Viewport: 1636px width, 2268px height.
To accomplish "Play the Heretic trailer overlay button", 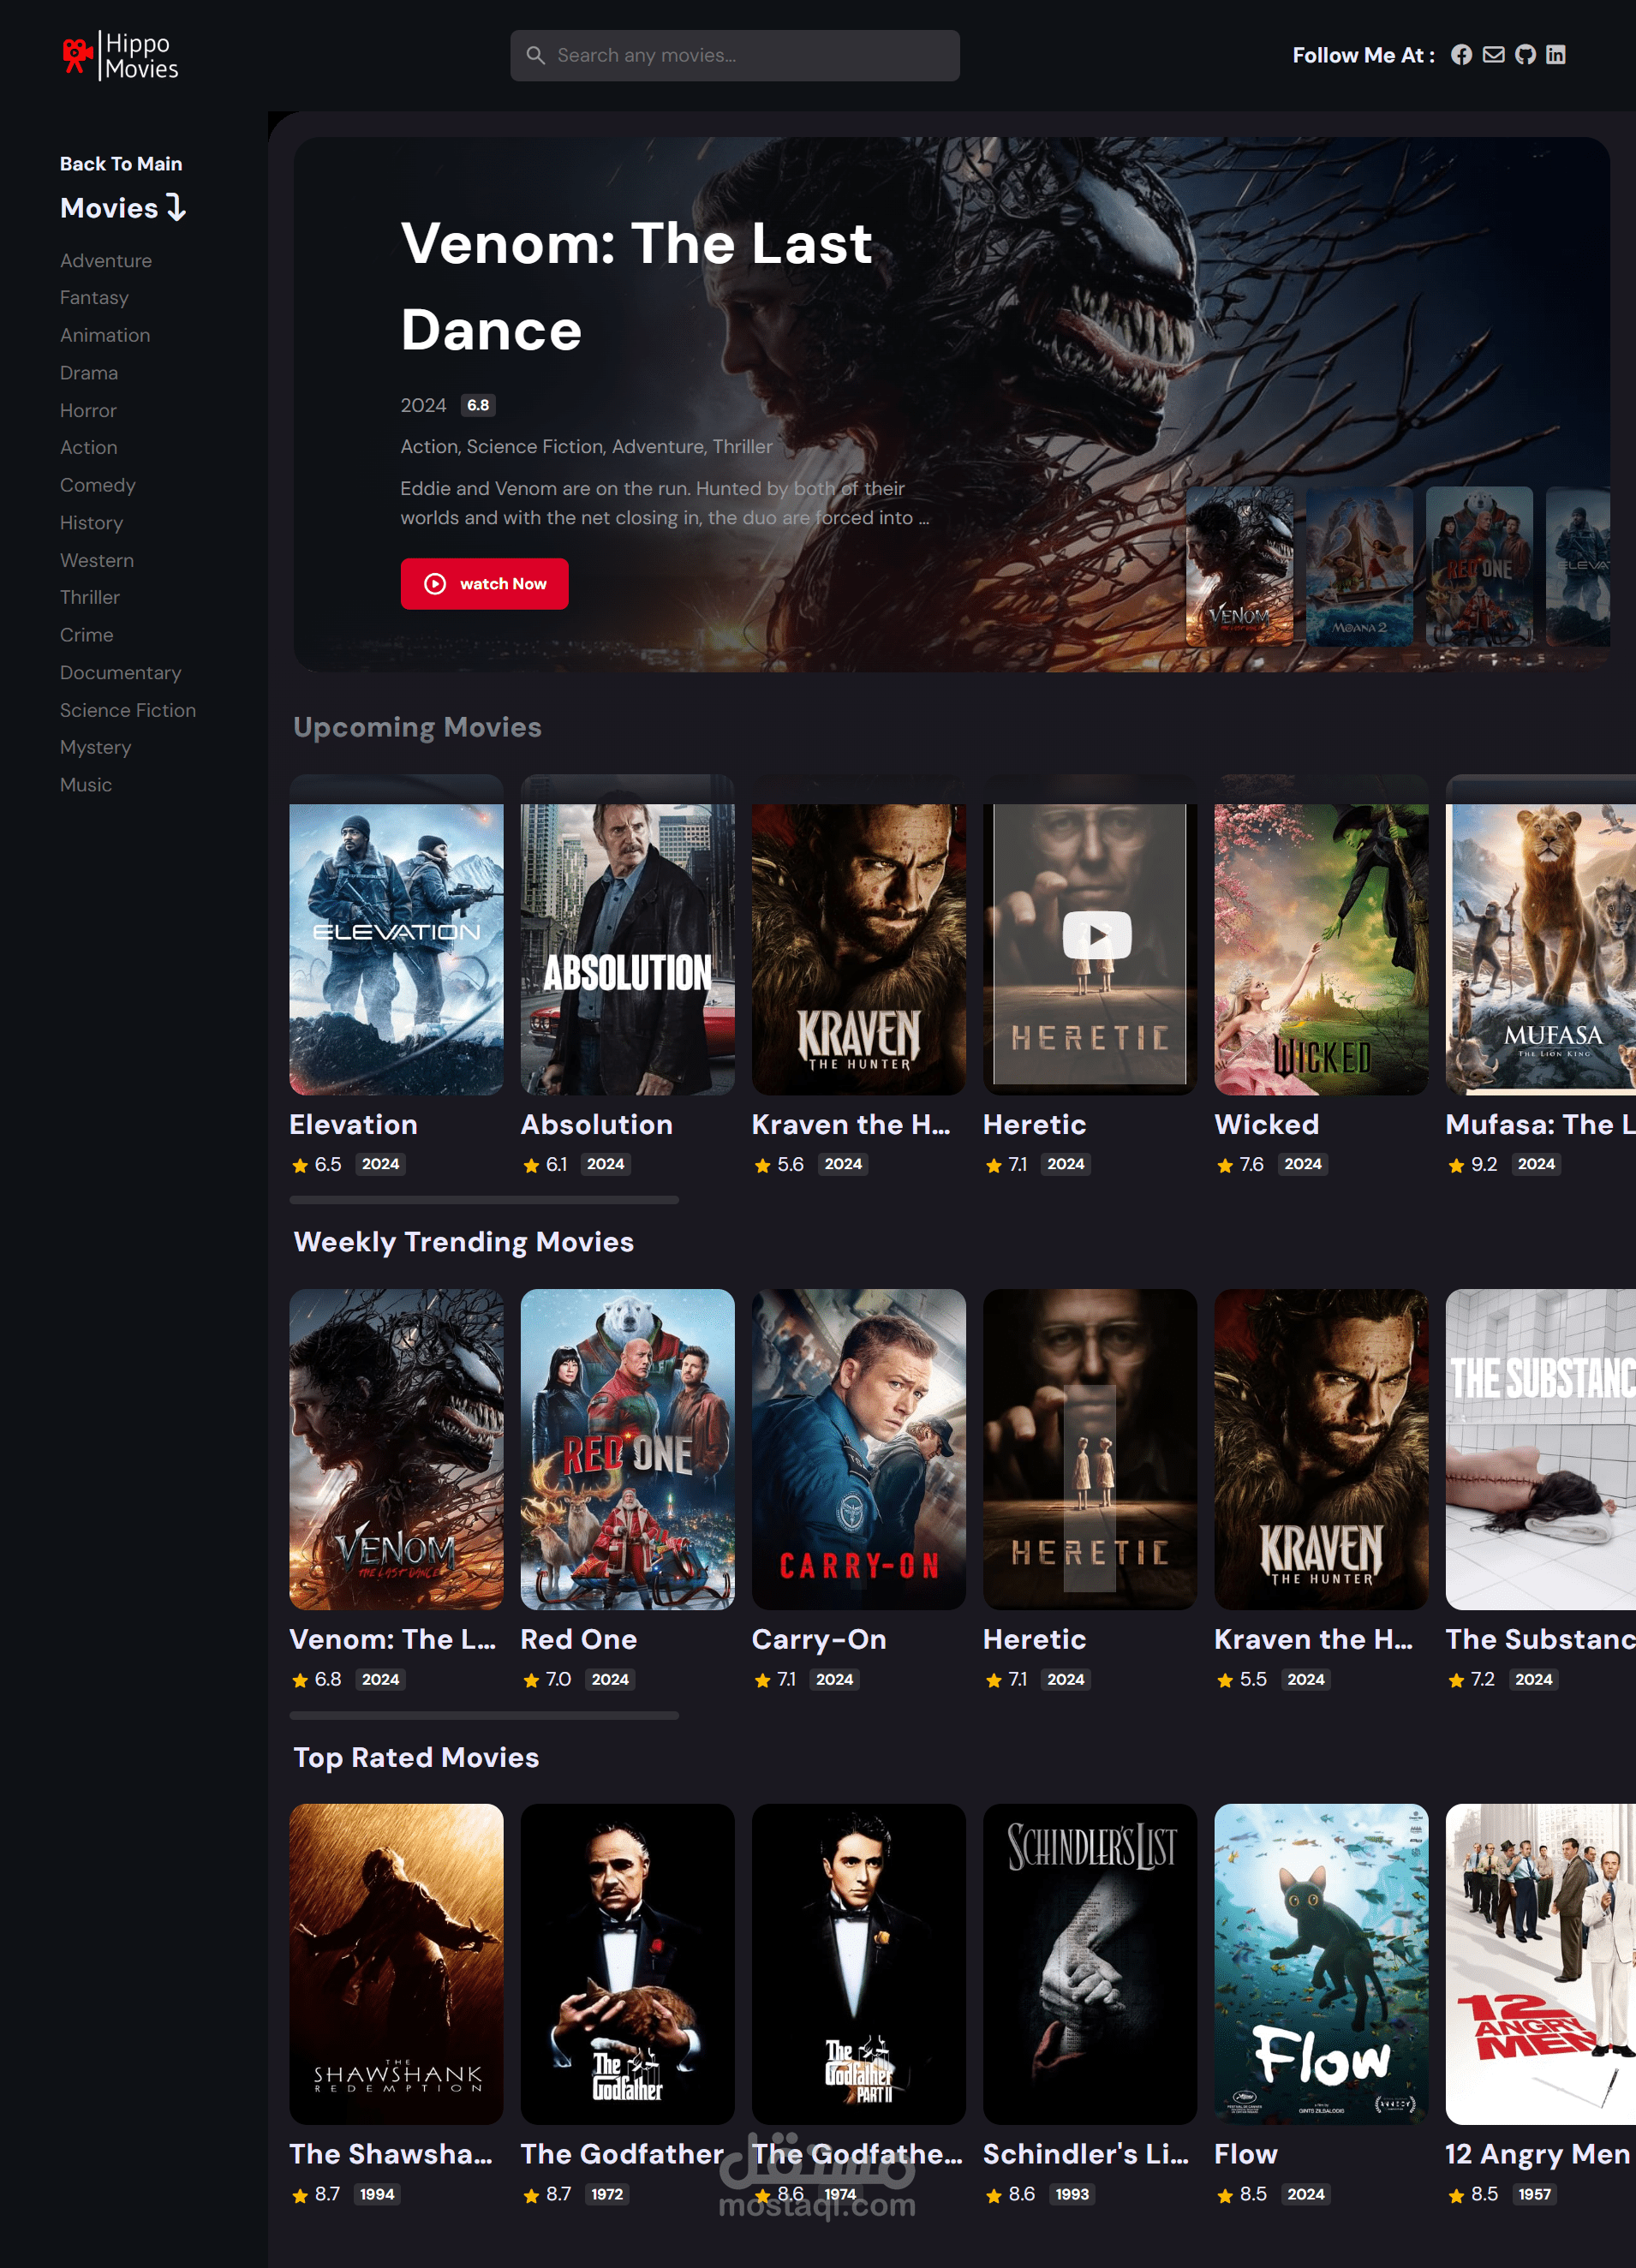I will 1097,935.
